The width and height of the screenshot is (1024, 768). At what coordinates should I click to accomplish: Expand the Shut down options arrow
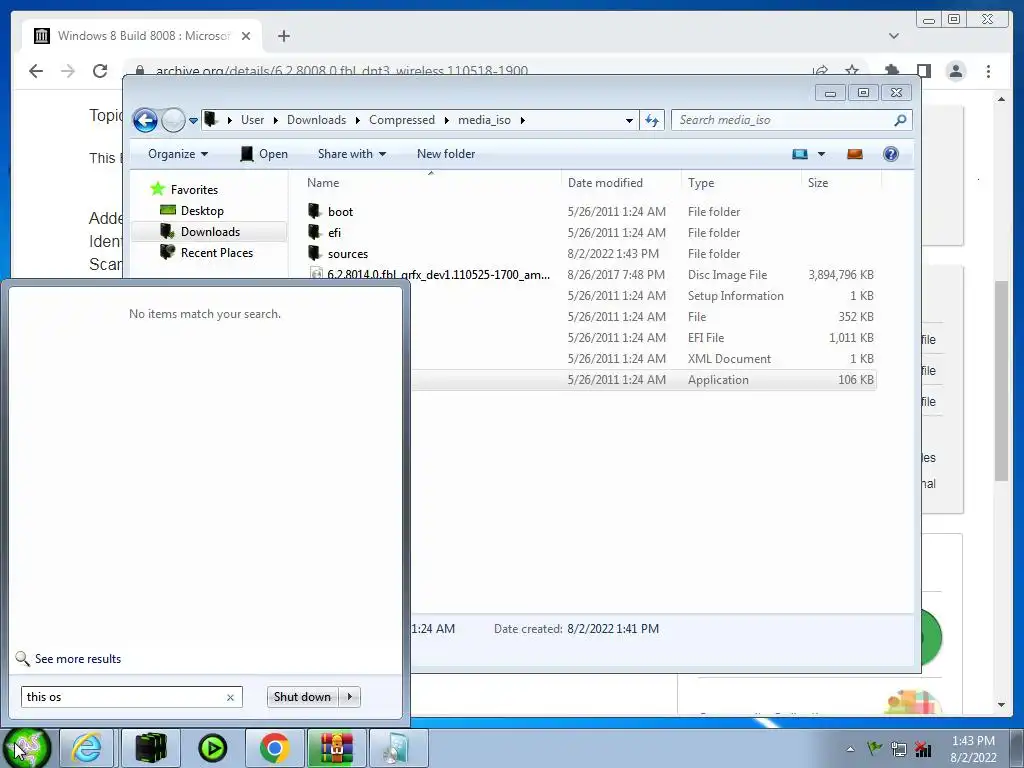(350, 697)
